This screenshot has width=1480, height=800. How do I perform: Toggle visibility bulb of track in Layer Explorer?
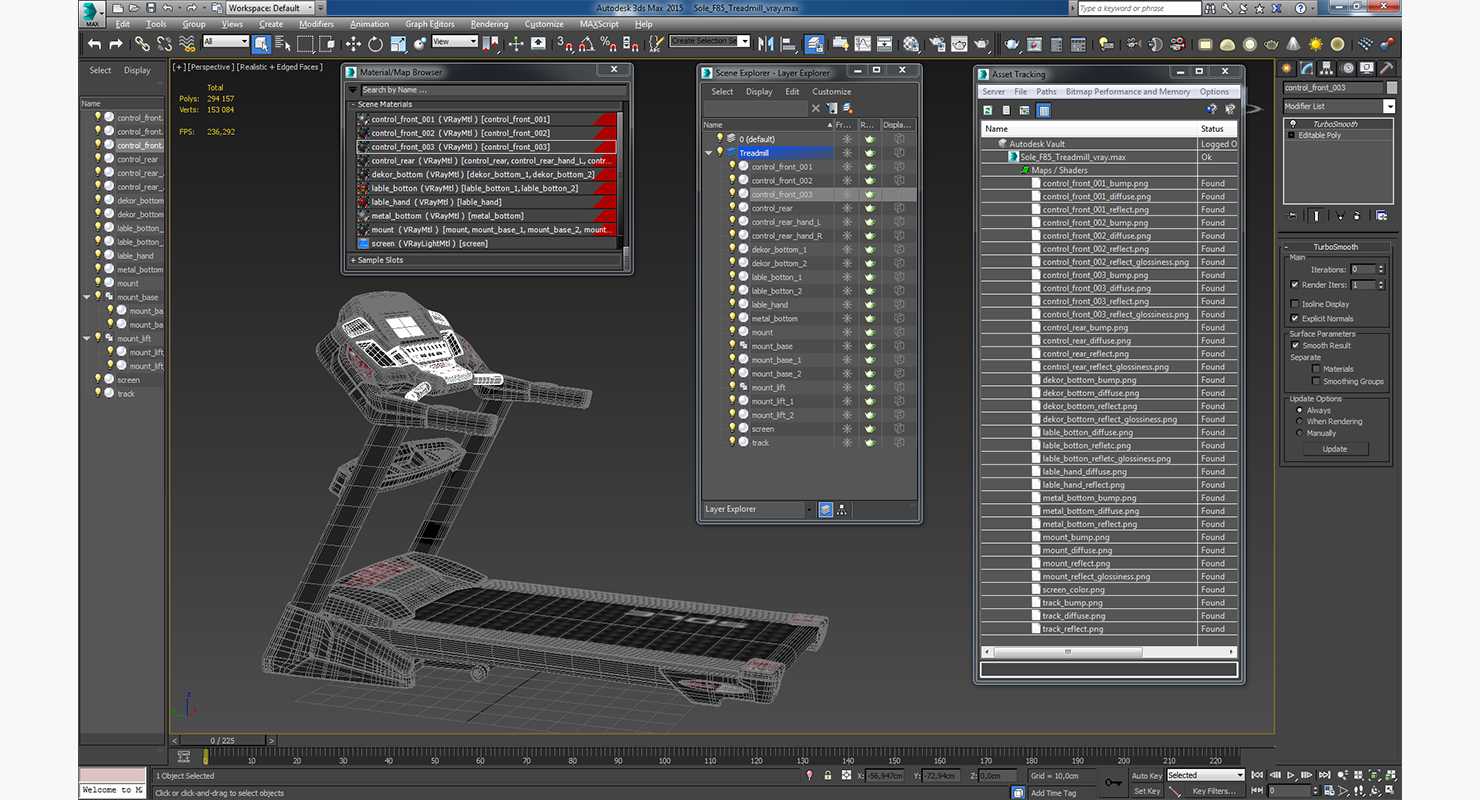pyautogui.click(x=732, y=442)
